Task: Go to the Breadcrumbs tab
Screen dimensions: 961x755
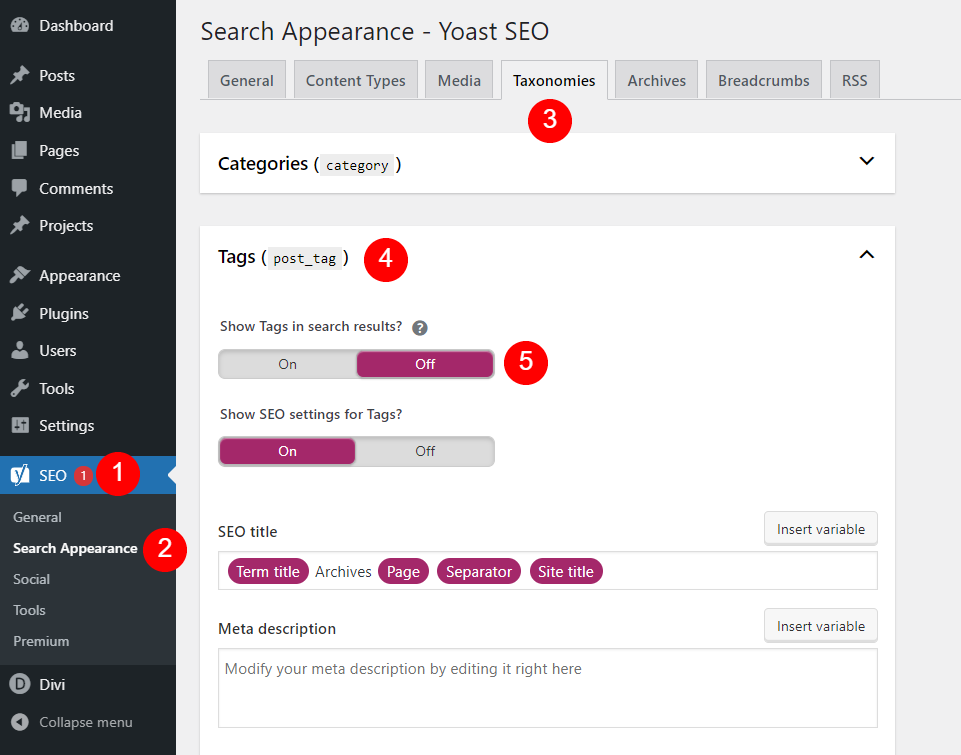Action: [764, 80]
